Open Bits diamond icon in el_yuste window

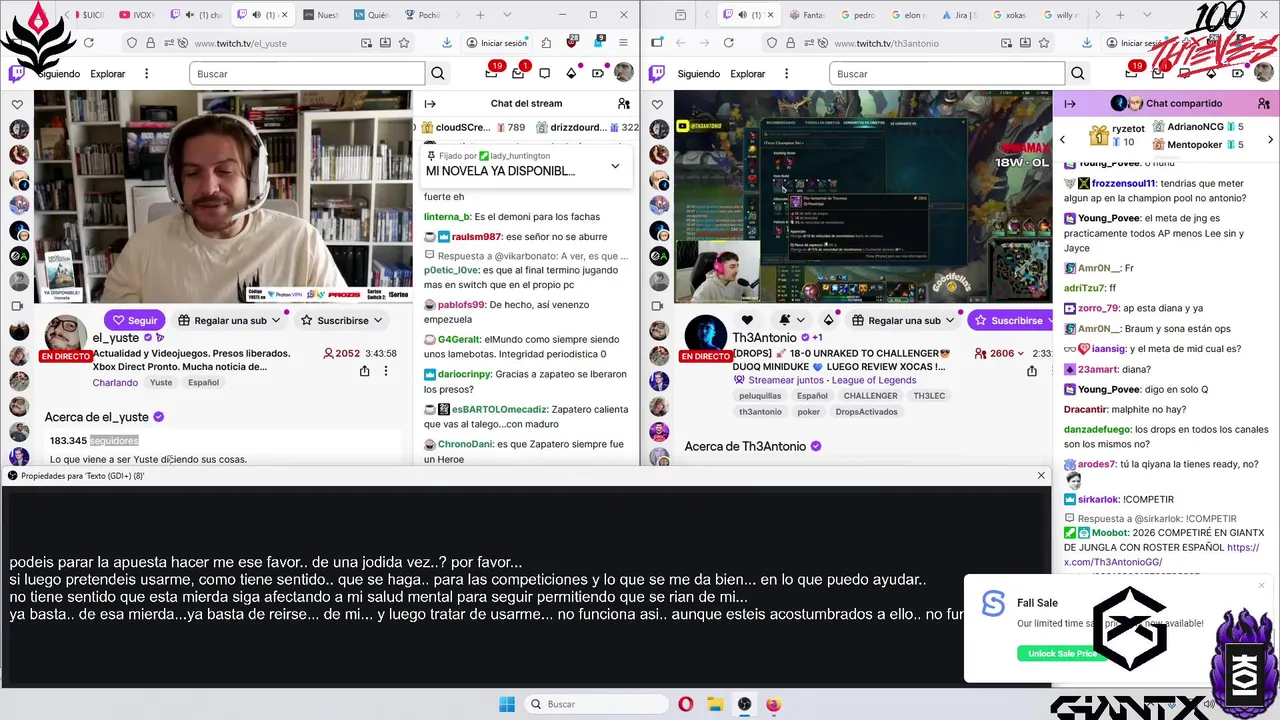tap(571, 73)
